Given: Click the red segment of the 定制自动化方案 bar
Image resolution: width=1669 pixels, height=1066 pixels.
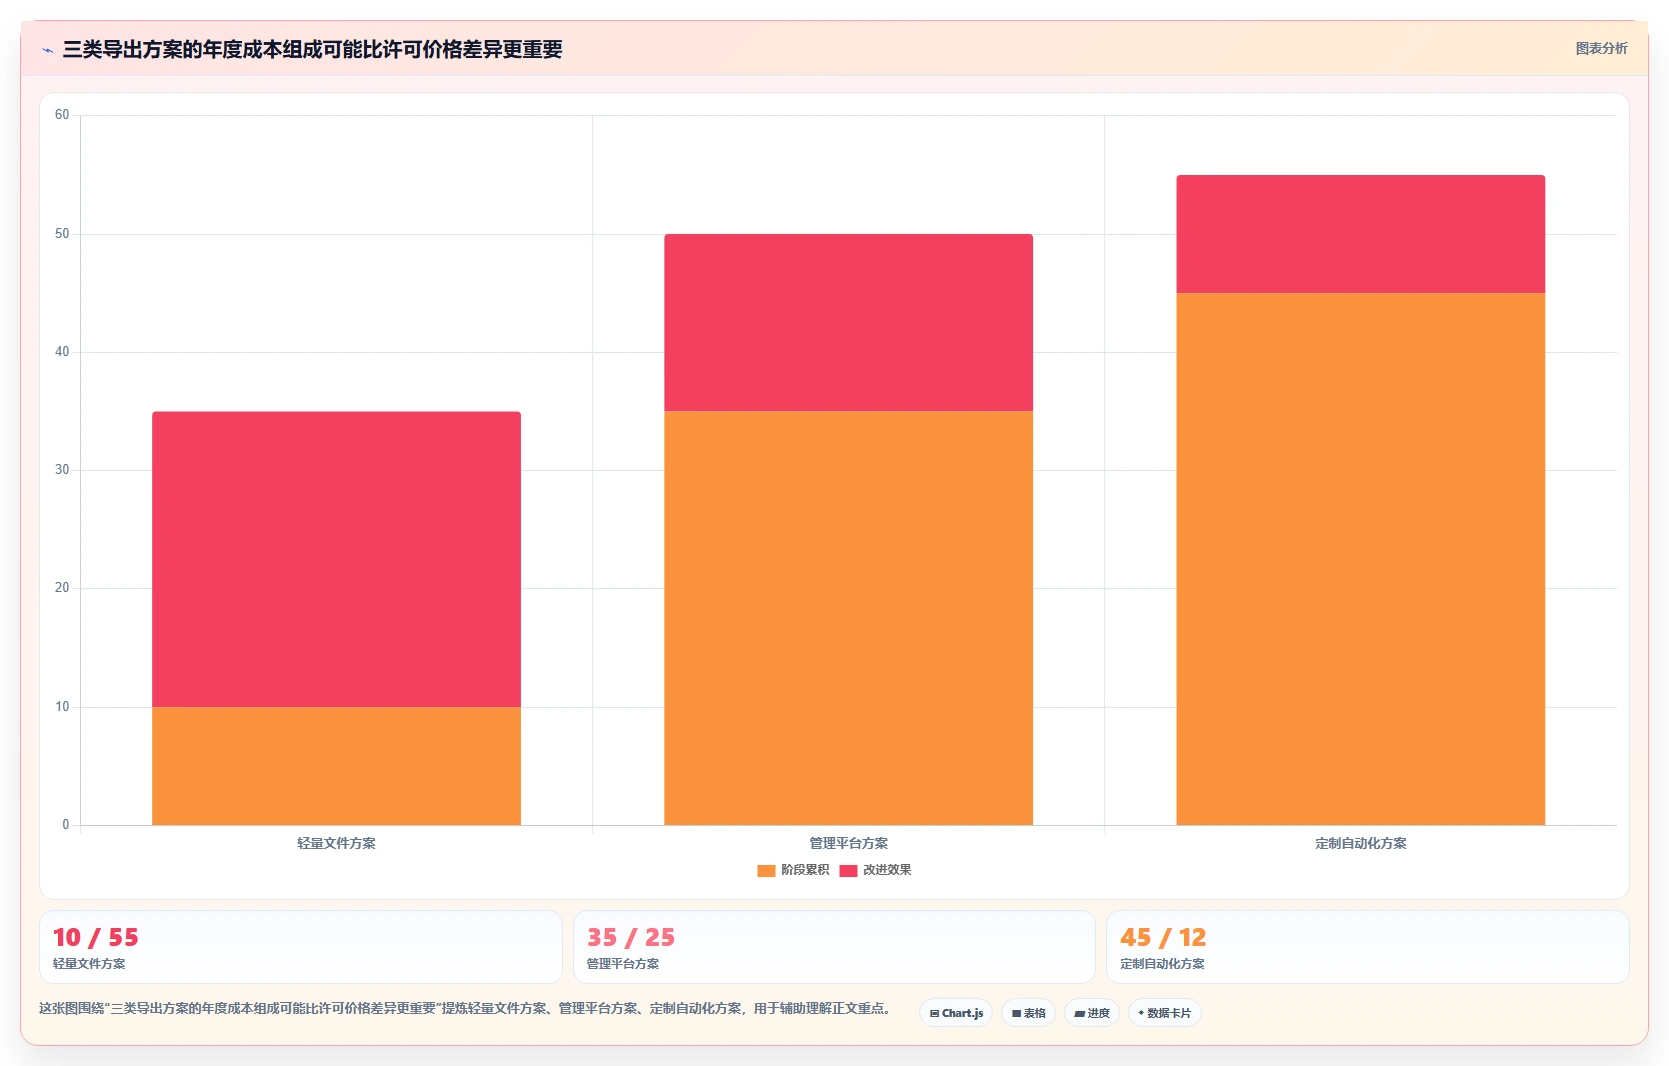Looking at the screenshot, I should tap(1360, 234).
